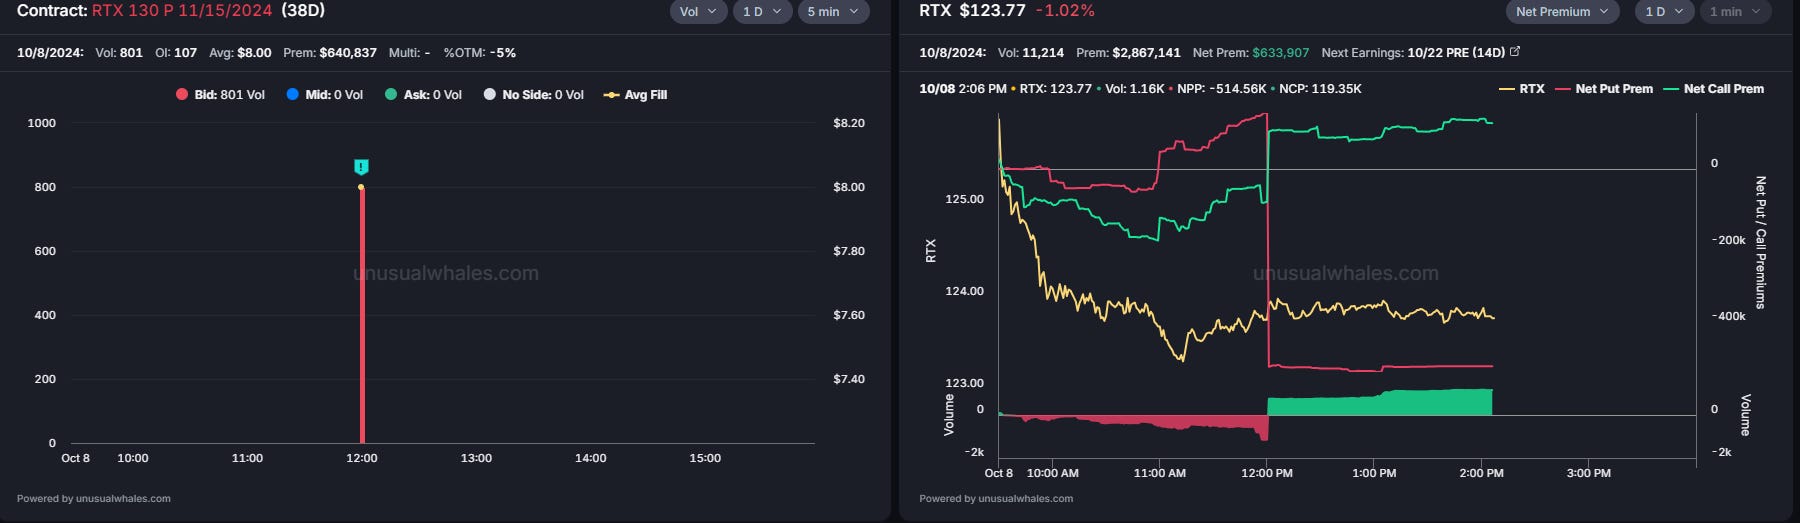The height and width of the screenshot is (523, 1800).
Task: Click the Avg: $8.00 stat
Action: [240, 52]
